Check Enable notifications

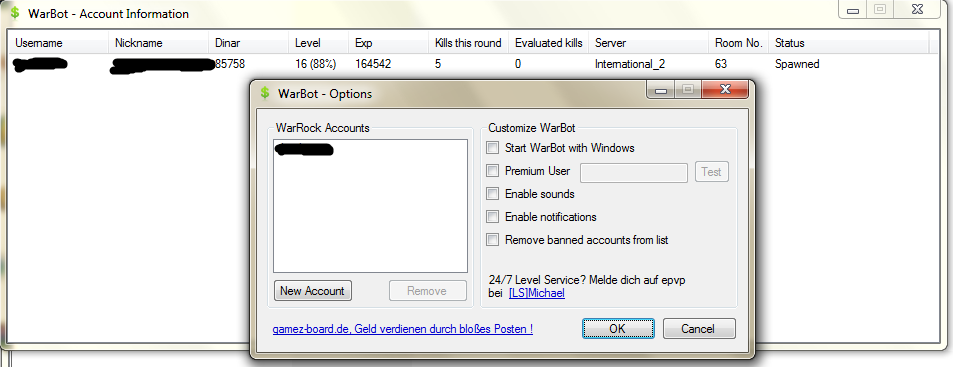pyautogui.click(x=492, y=217)
